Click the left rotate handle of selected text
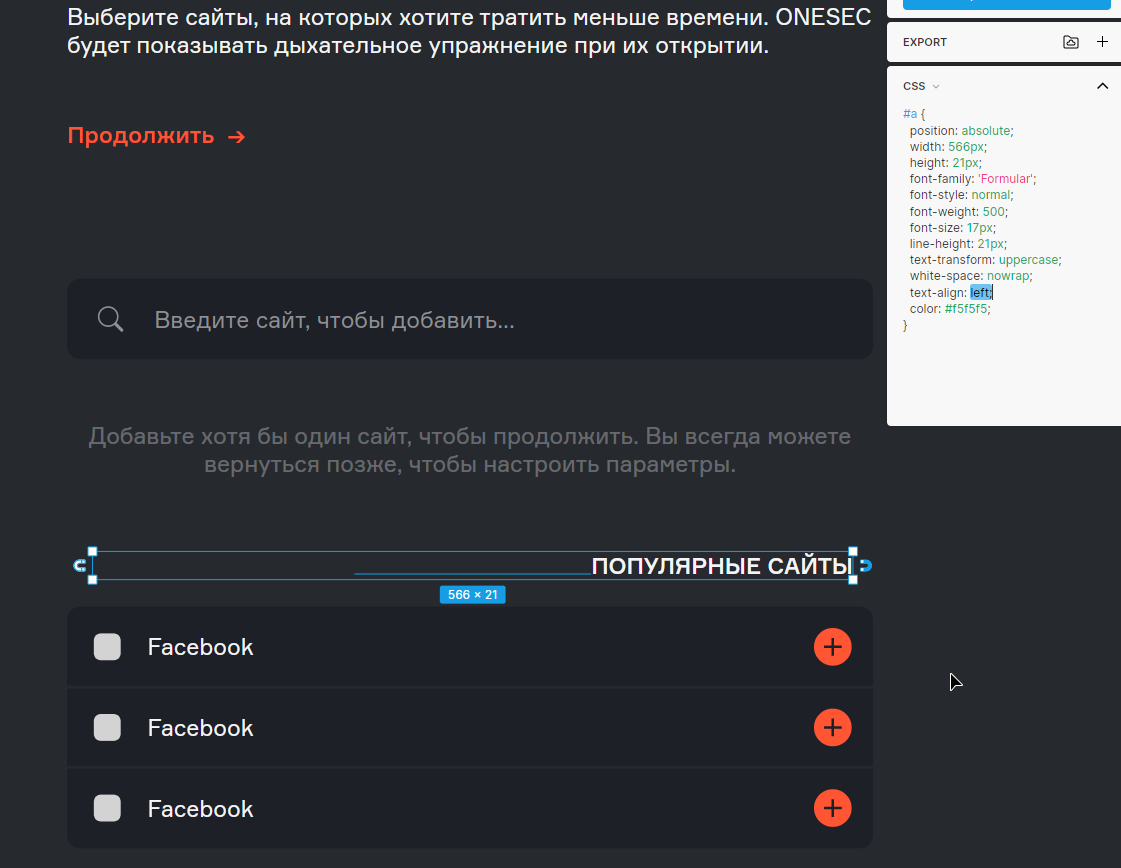 80,566
